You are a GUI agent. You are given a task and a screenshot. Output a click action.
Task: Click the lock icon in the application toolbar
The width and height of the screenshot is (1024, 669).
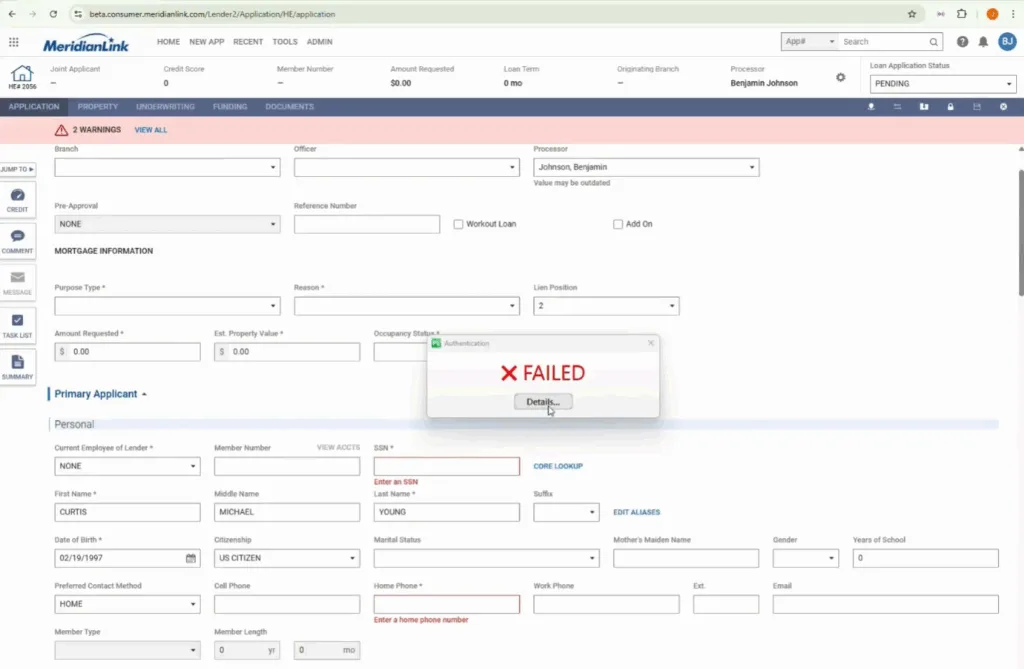click(950, 107)
